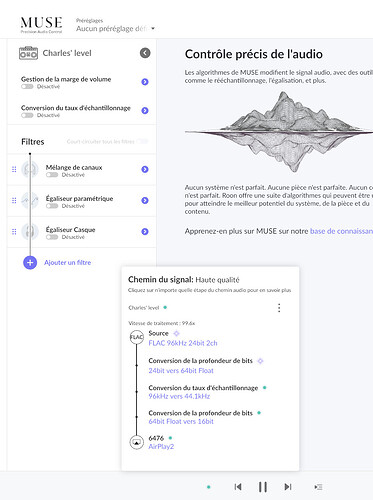Toggle Gestion de la marge de volume

click(x=27, y=87)
